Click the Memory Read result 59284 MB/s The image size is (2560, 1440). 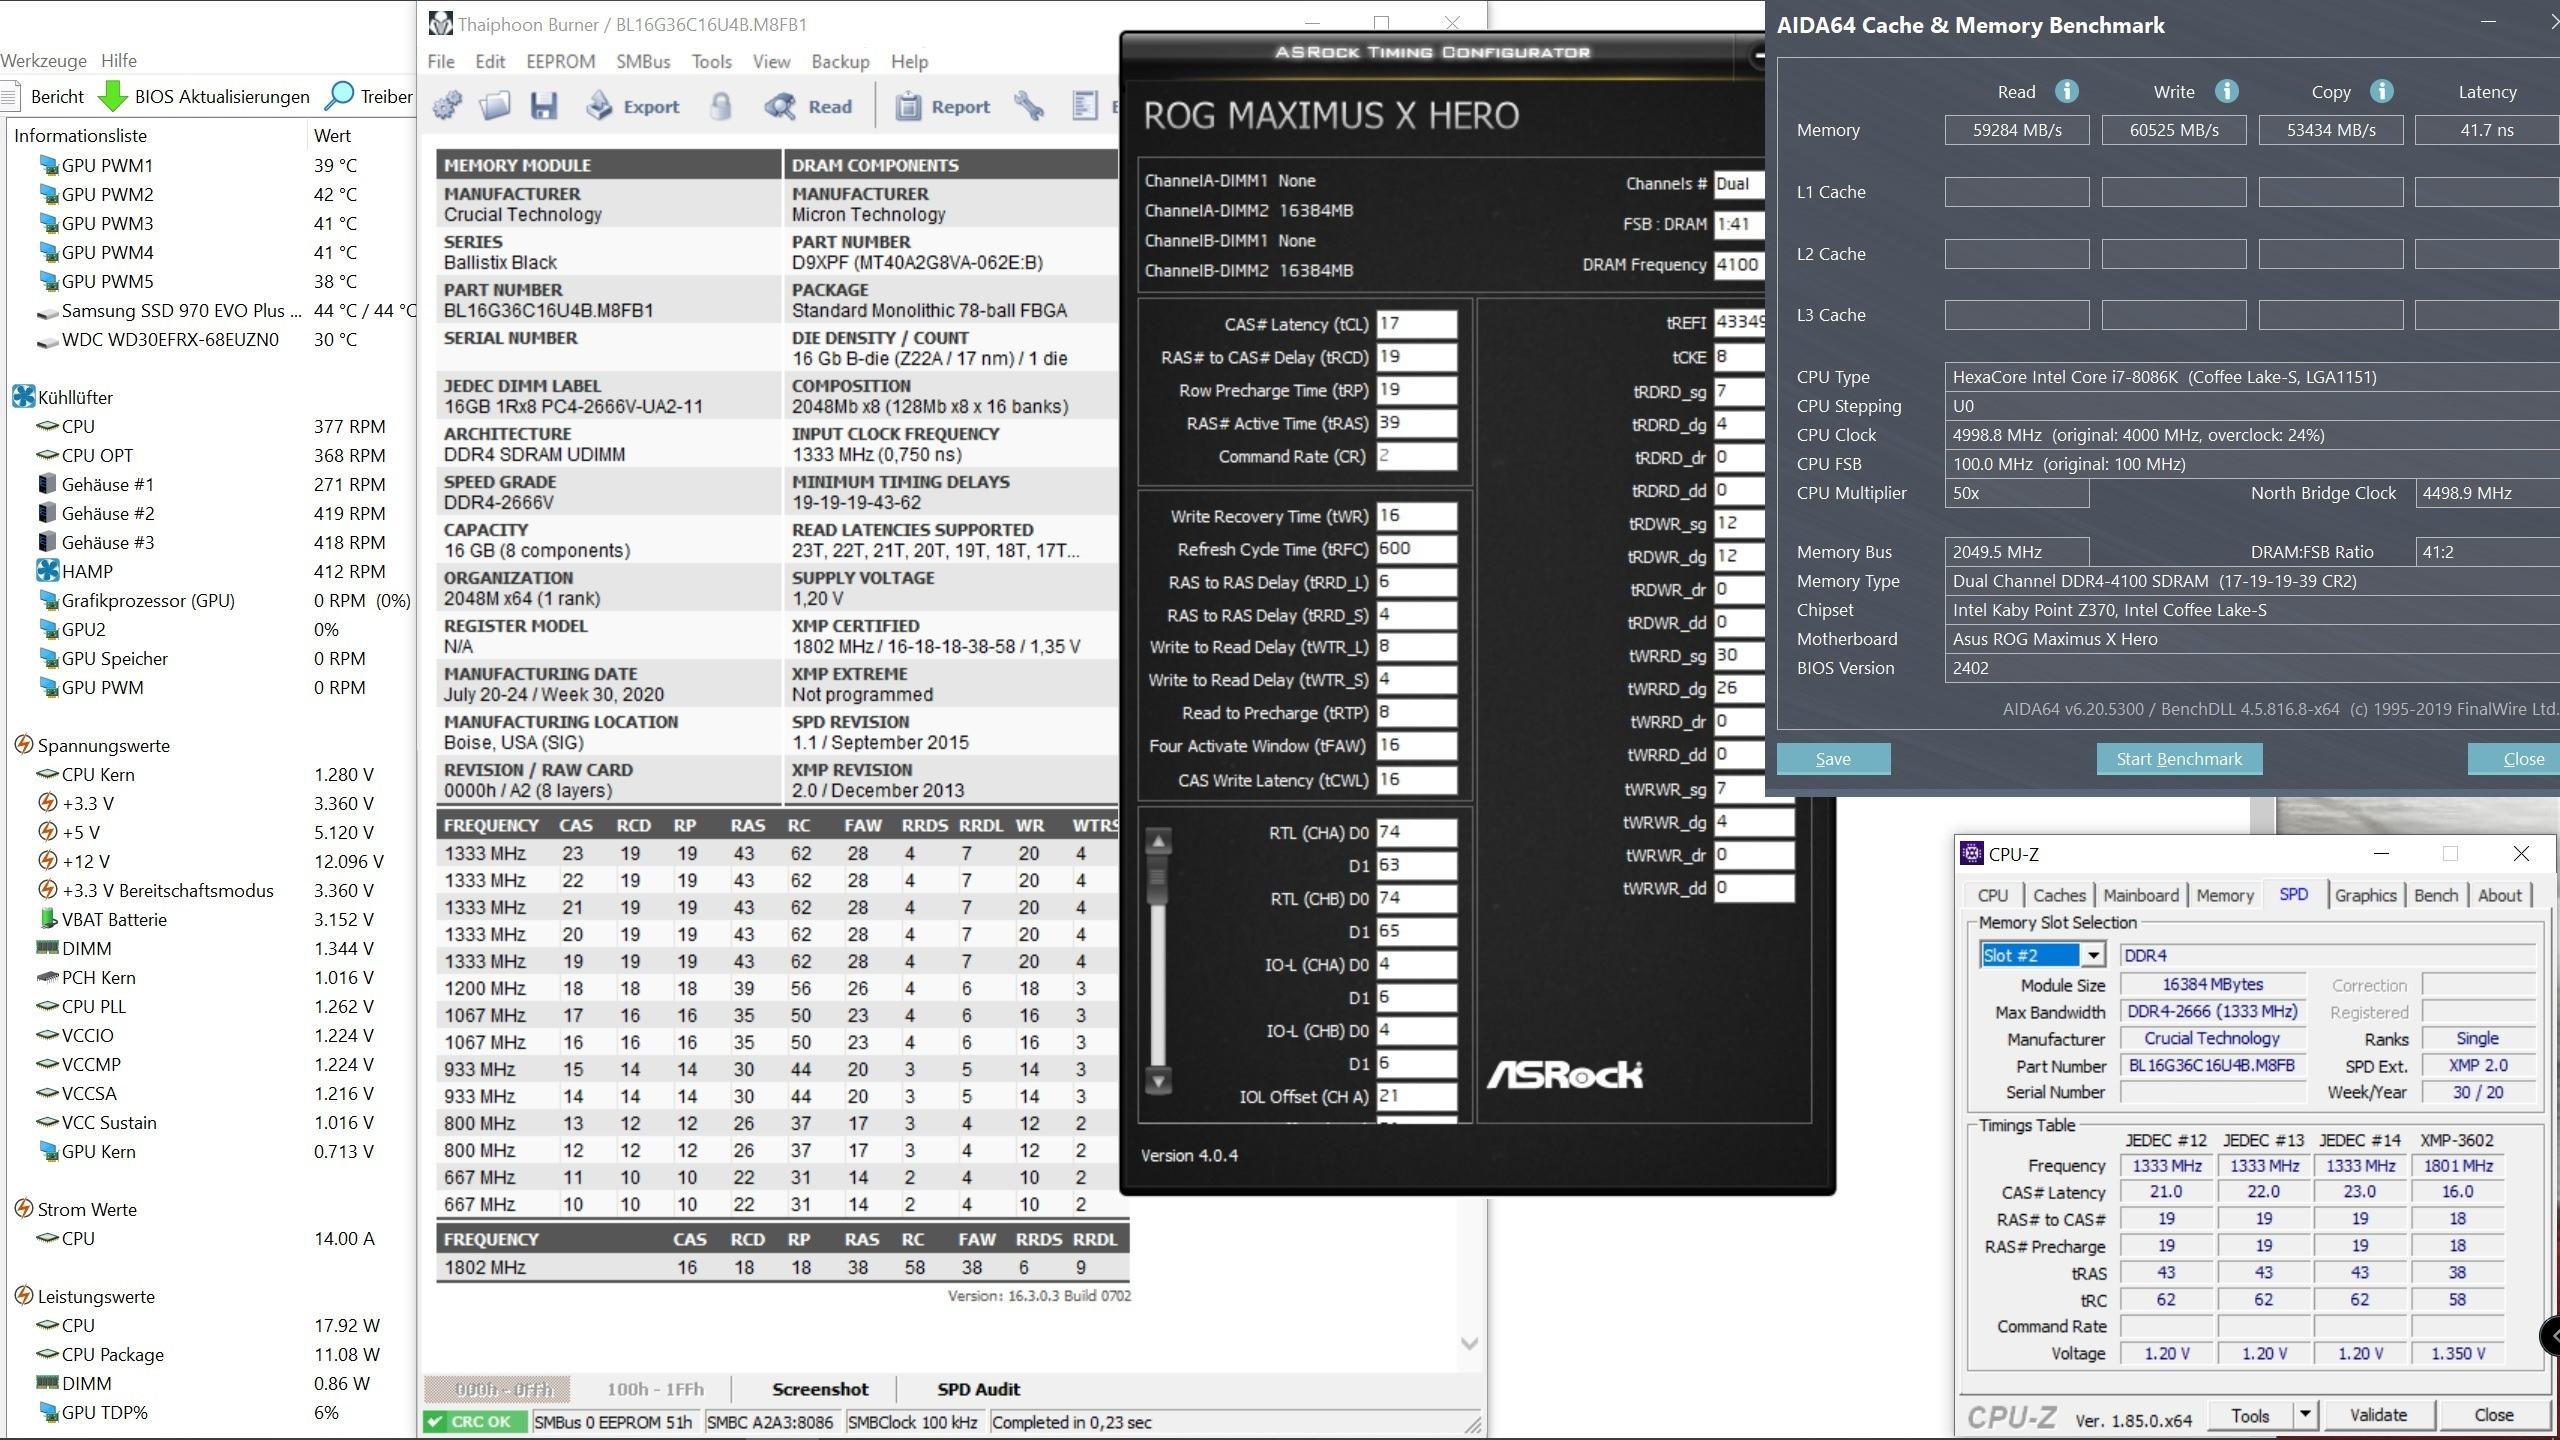(2017, 130)
